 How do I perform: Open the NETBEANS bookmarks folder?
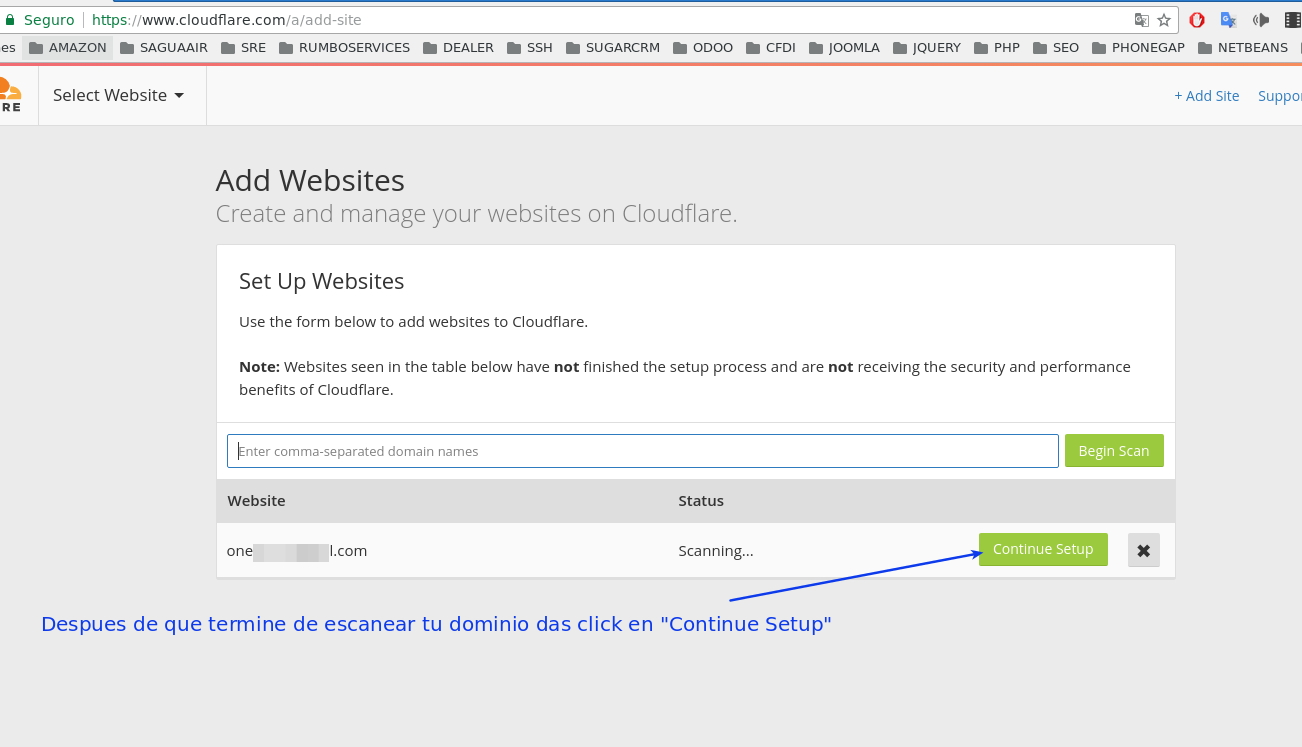pos(1243,47)
